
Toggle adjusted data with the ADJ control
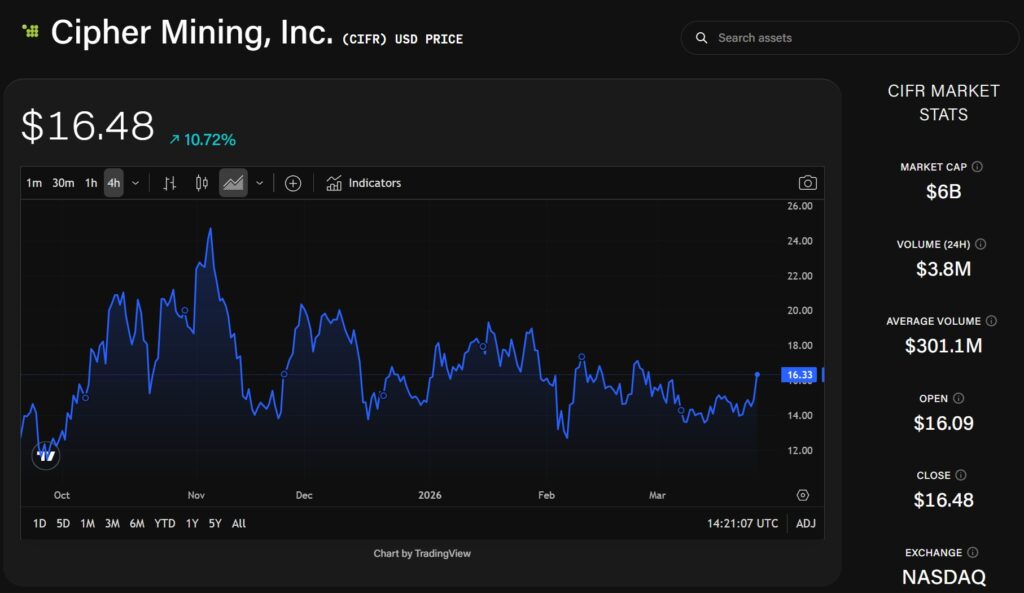point(806,523)
